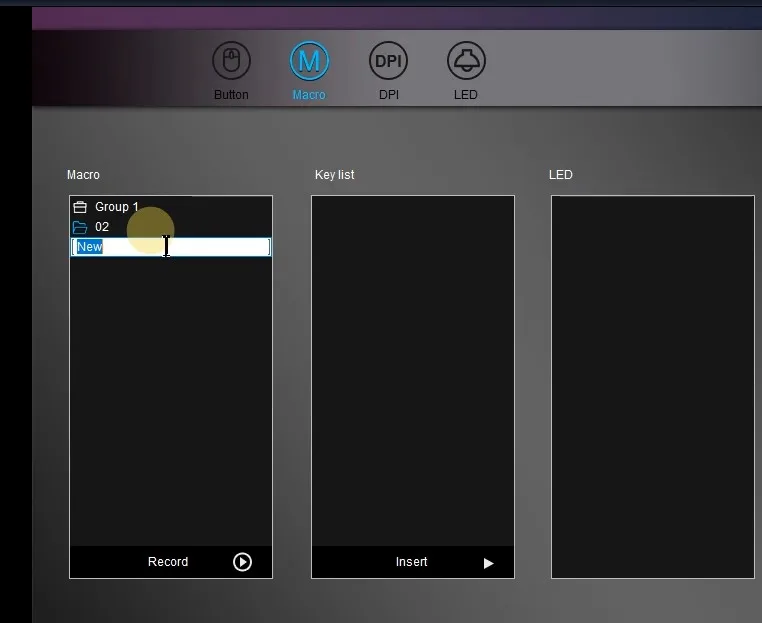This screenshot has width=762, height=623.
Task: Select macro folder 02
Action: (102, 227)
